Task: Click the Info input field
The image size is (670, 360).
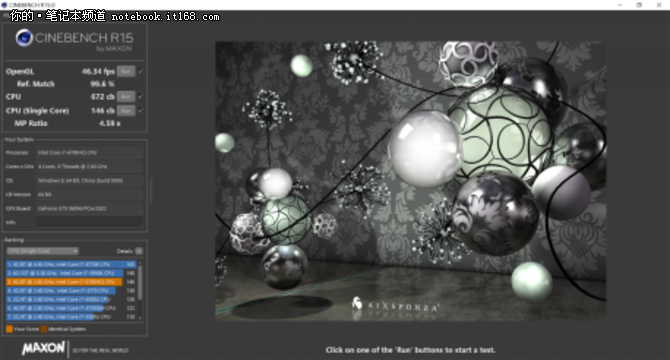Action: [89, 222]
